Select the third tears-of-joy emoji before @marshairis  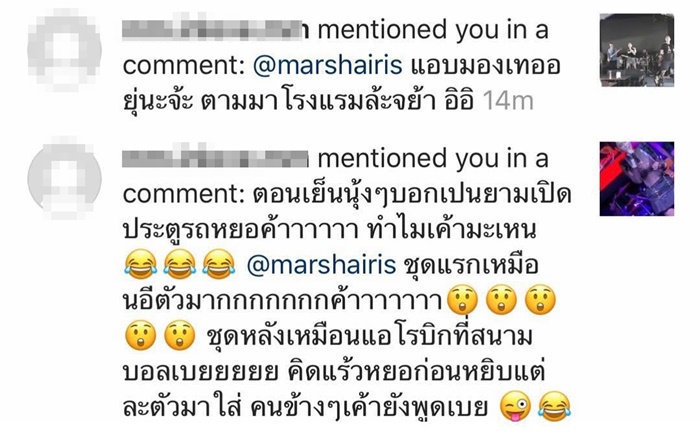pos(218,264)
